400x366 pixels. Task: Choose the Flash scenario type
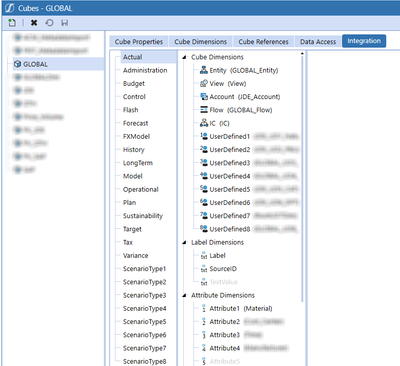[130, 110]
